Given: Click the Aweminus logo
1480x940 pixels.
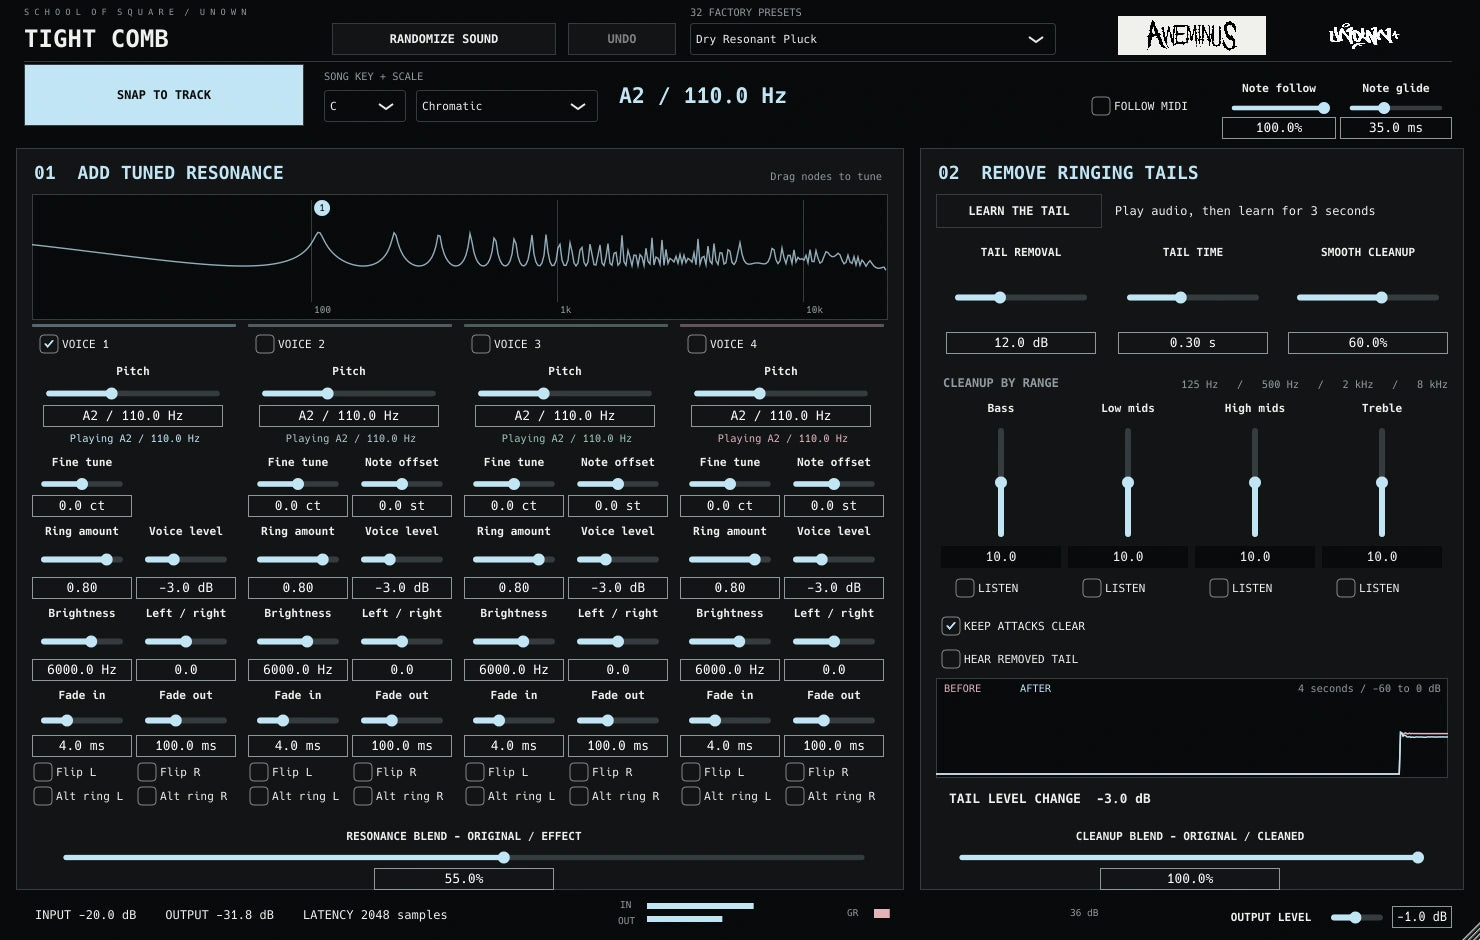Looking at the screenshot, I should pyautogui.click(x=1191, y=36).
